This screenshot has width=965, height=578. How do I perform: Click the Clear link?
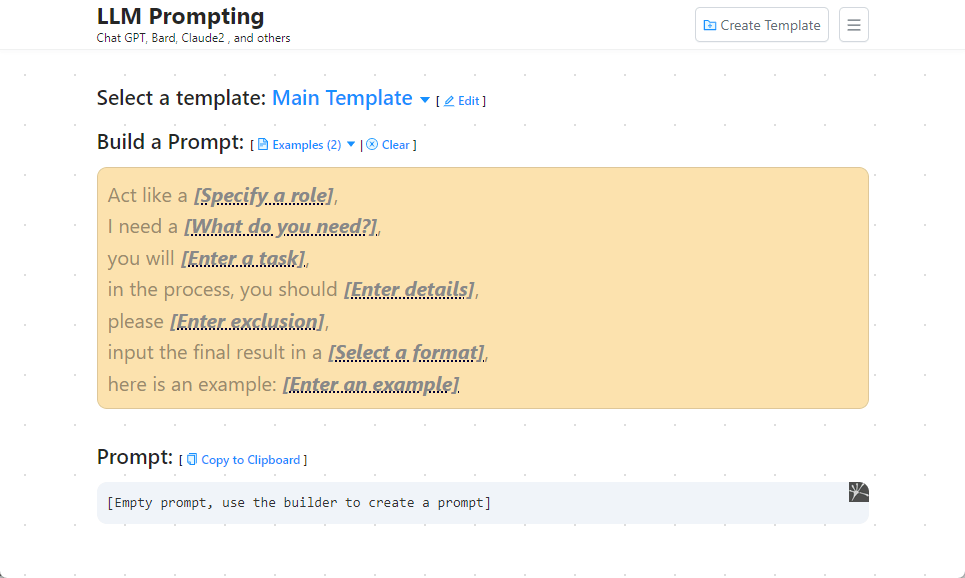click(x=395, y=145)
